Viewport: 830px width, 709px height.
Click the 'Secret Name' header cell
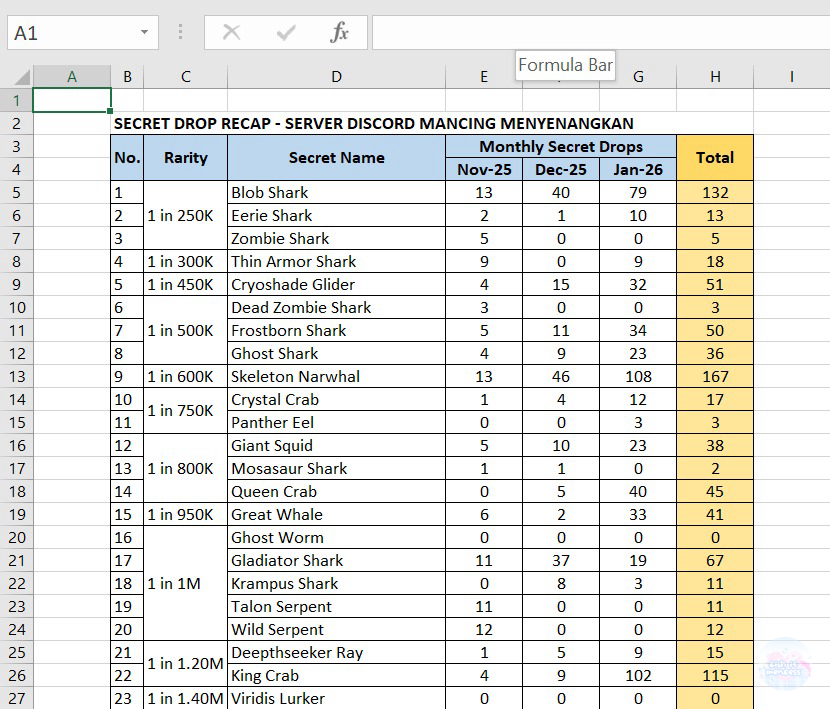tap(336, 158)
